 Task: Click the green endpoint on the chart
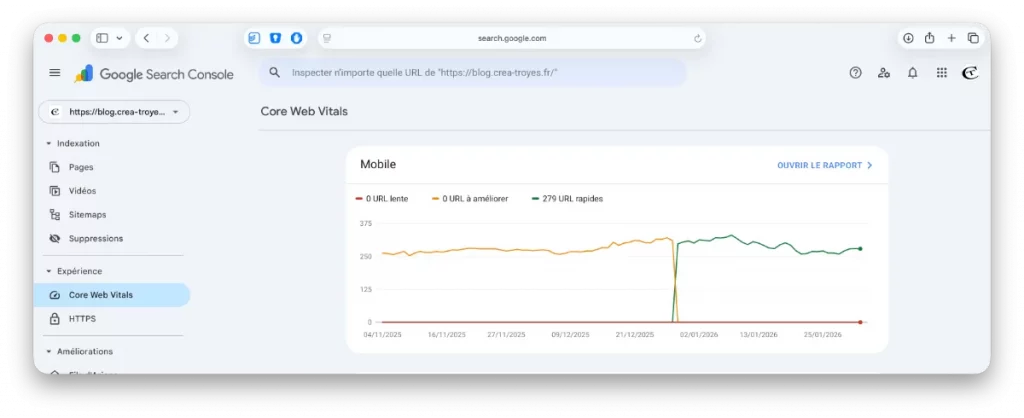pos(860,248)
